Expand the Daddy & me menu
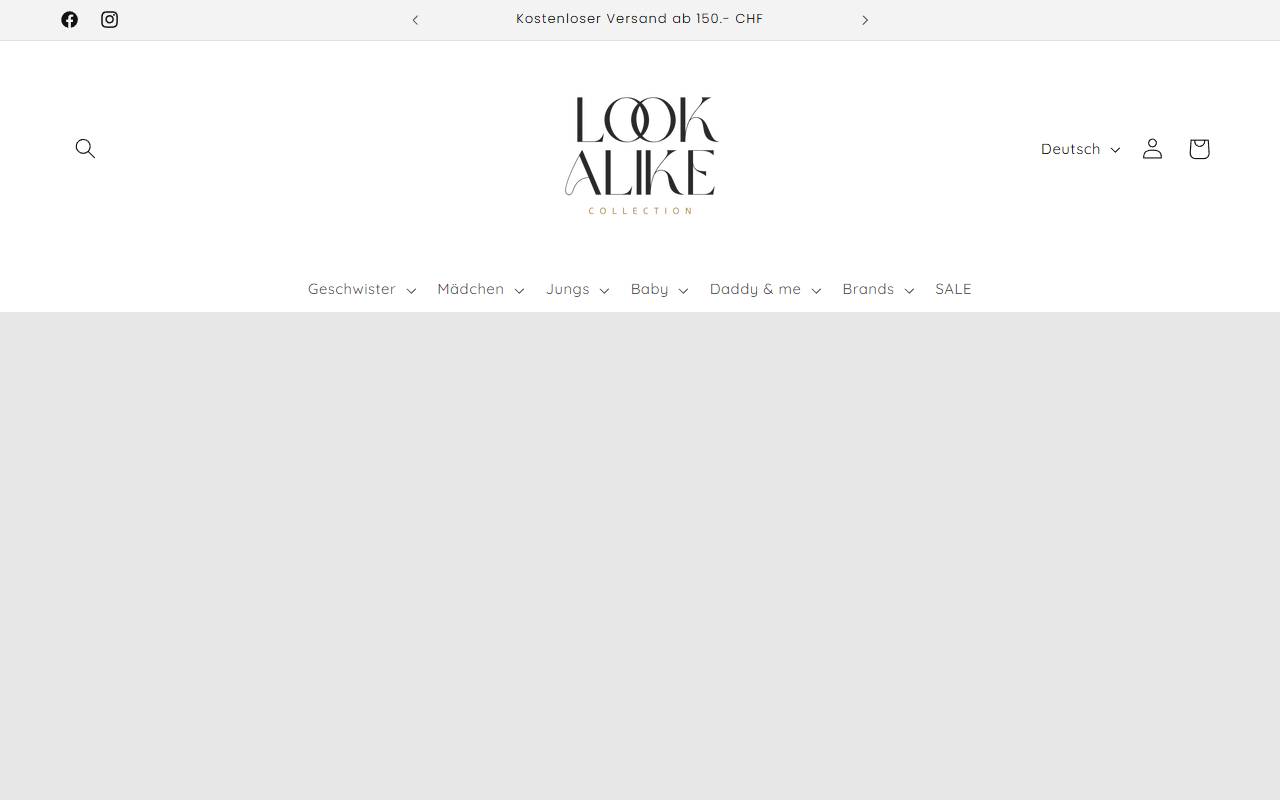Screen dimensions: 1280x800 point(766,289)
